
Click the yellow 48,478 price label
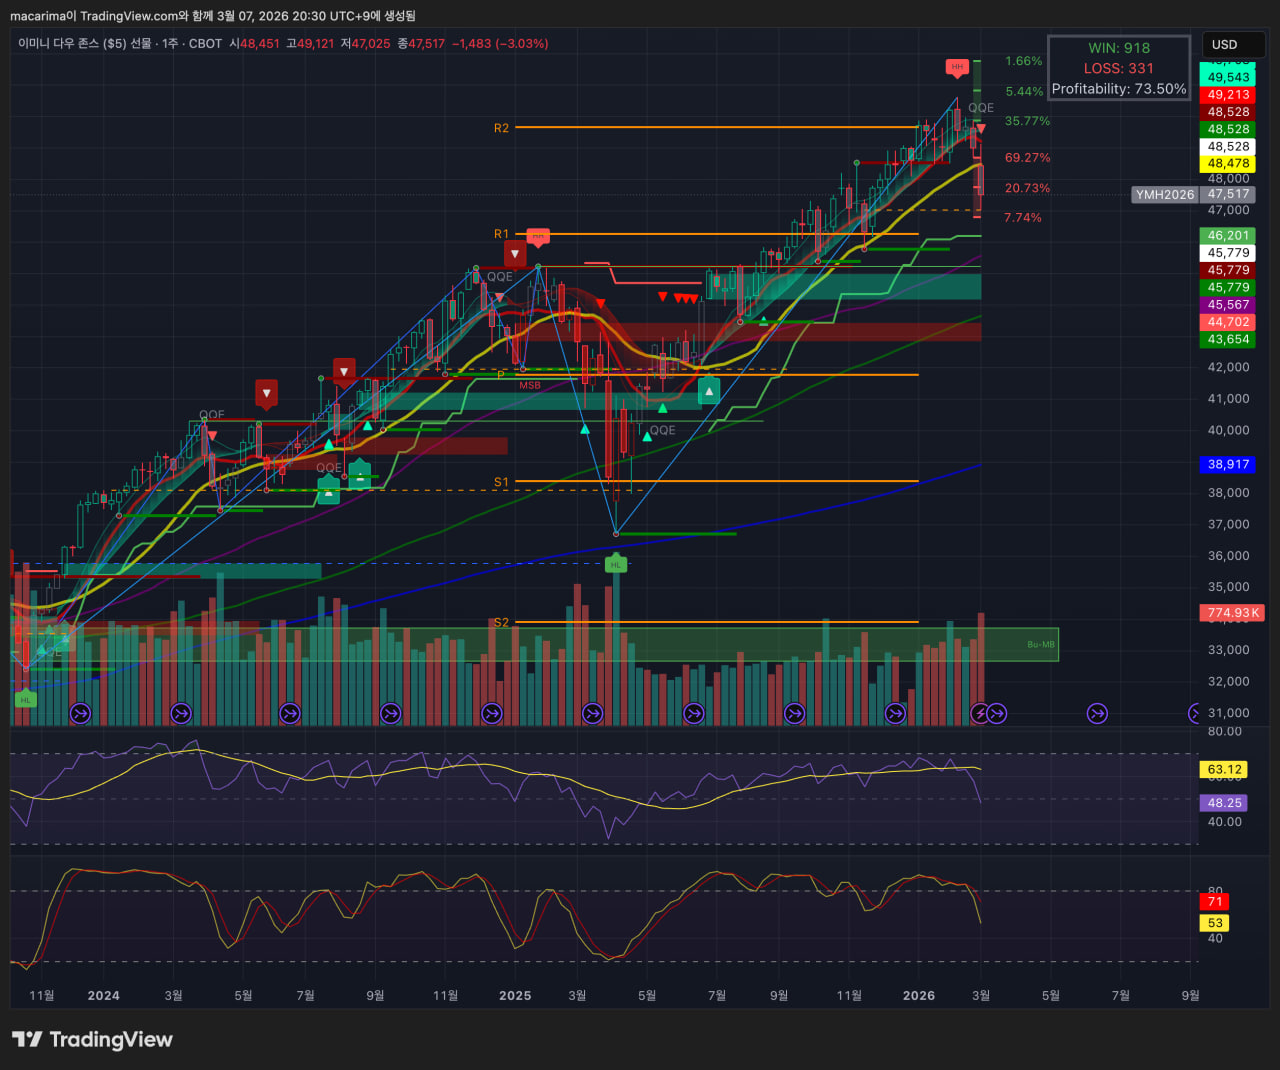click(x=1228, y=163)
